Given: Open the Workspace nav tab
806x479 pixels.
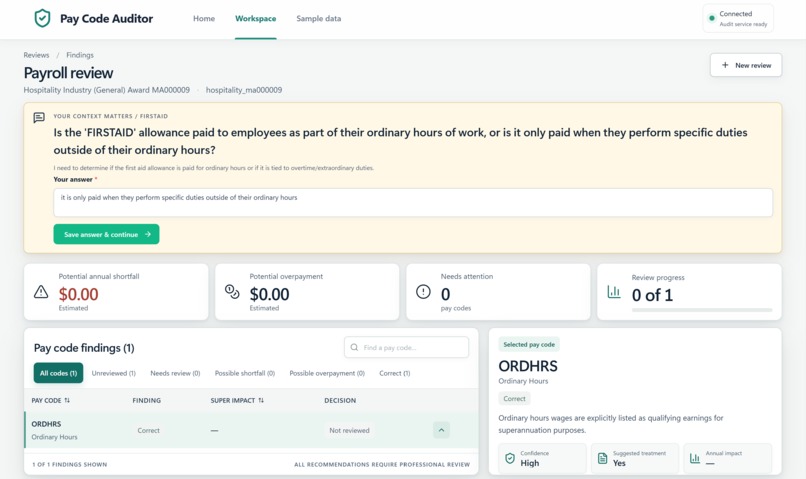Looking at the screenshot, I should (255, 19).
